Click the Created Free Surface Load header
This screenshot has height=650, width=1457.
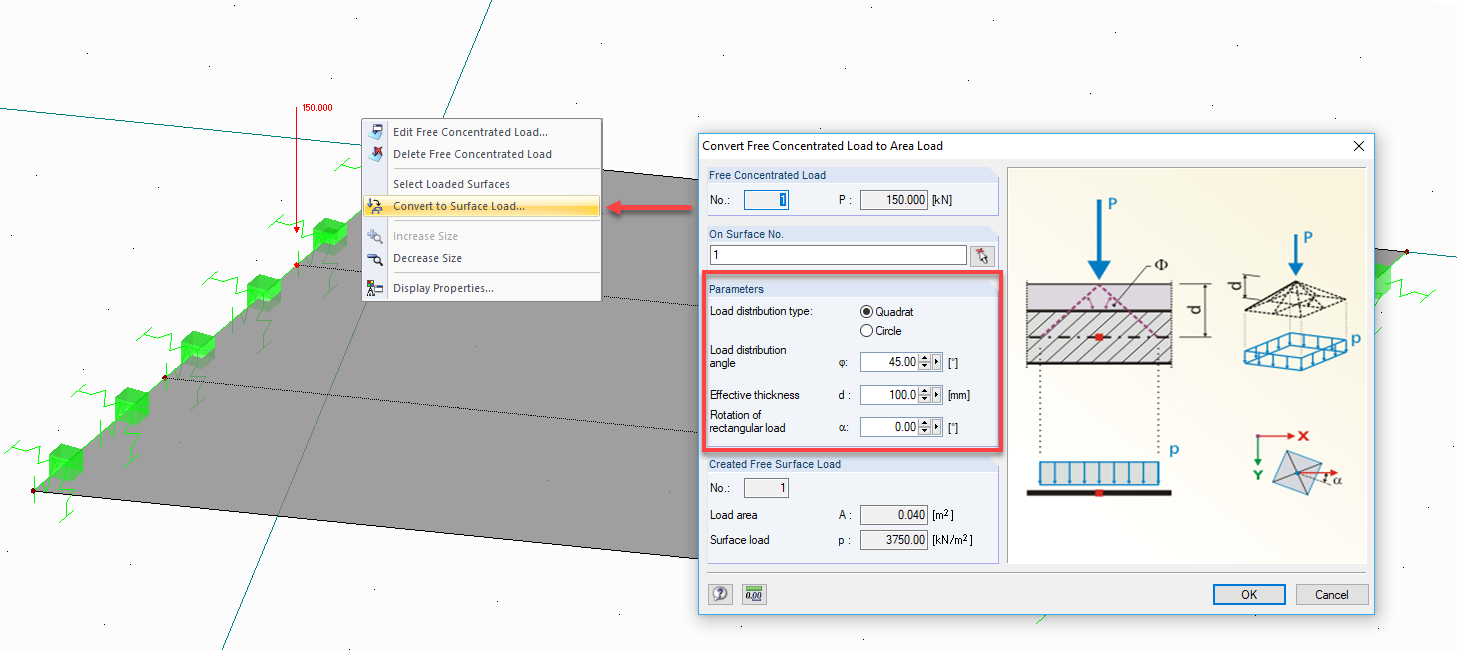point(852,464)
